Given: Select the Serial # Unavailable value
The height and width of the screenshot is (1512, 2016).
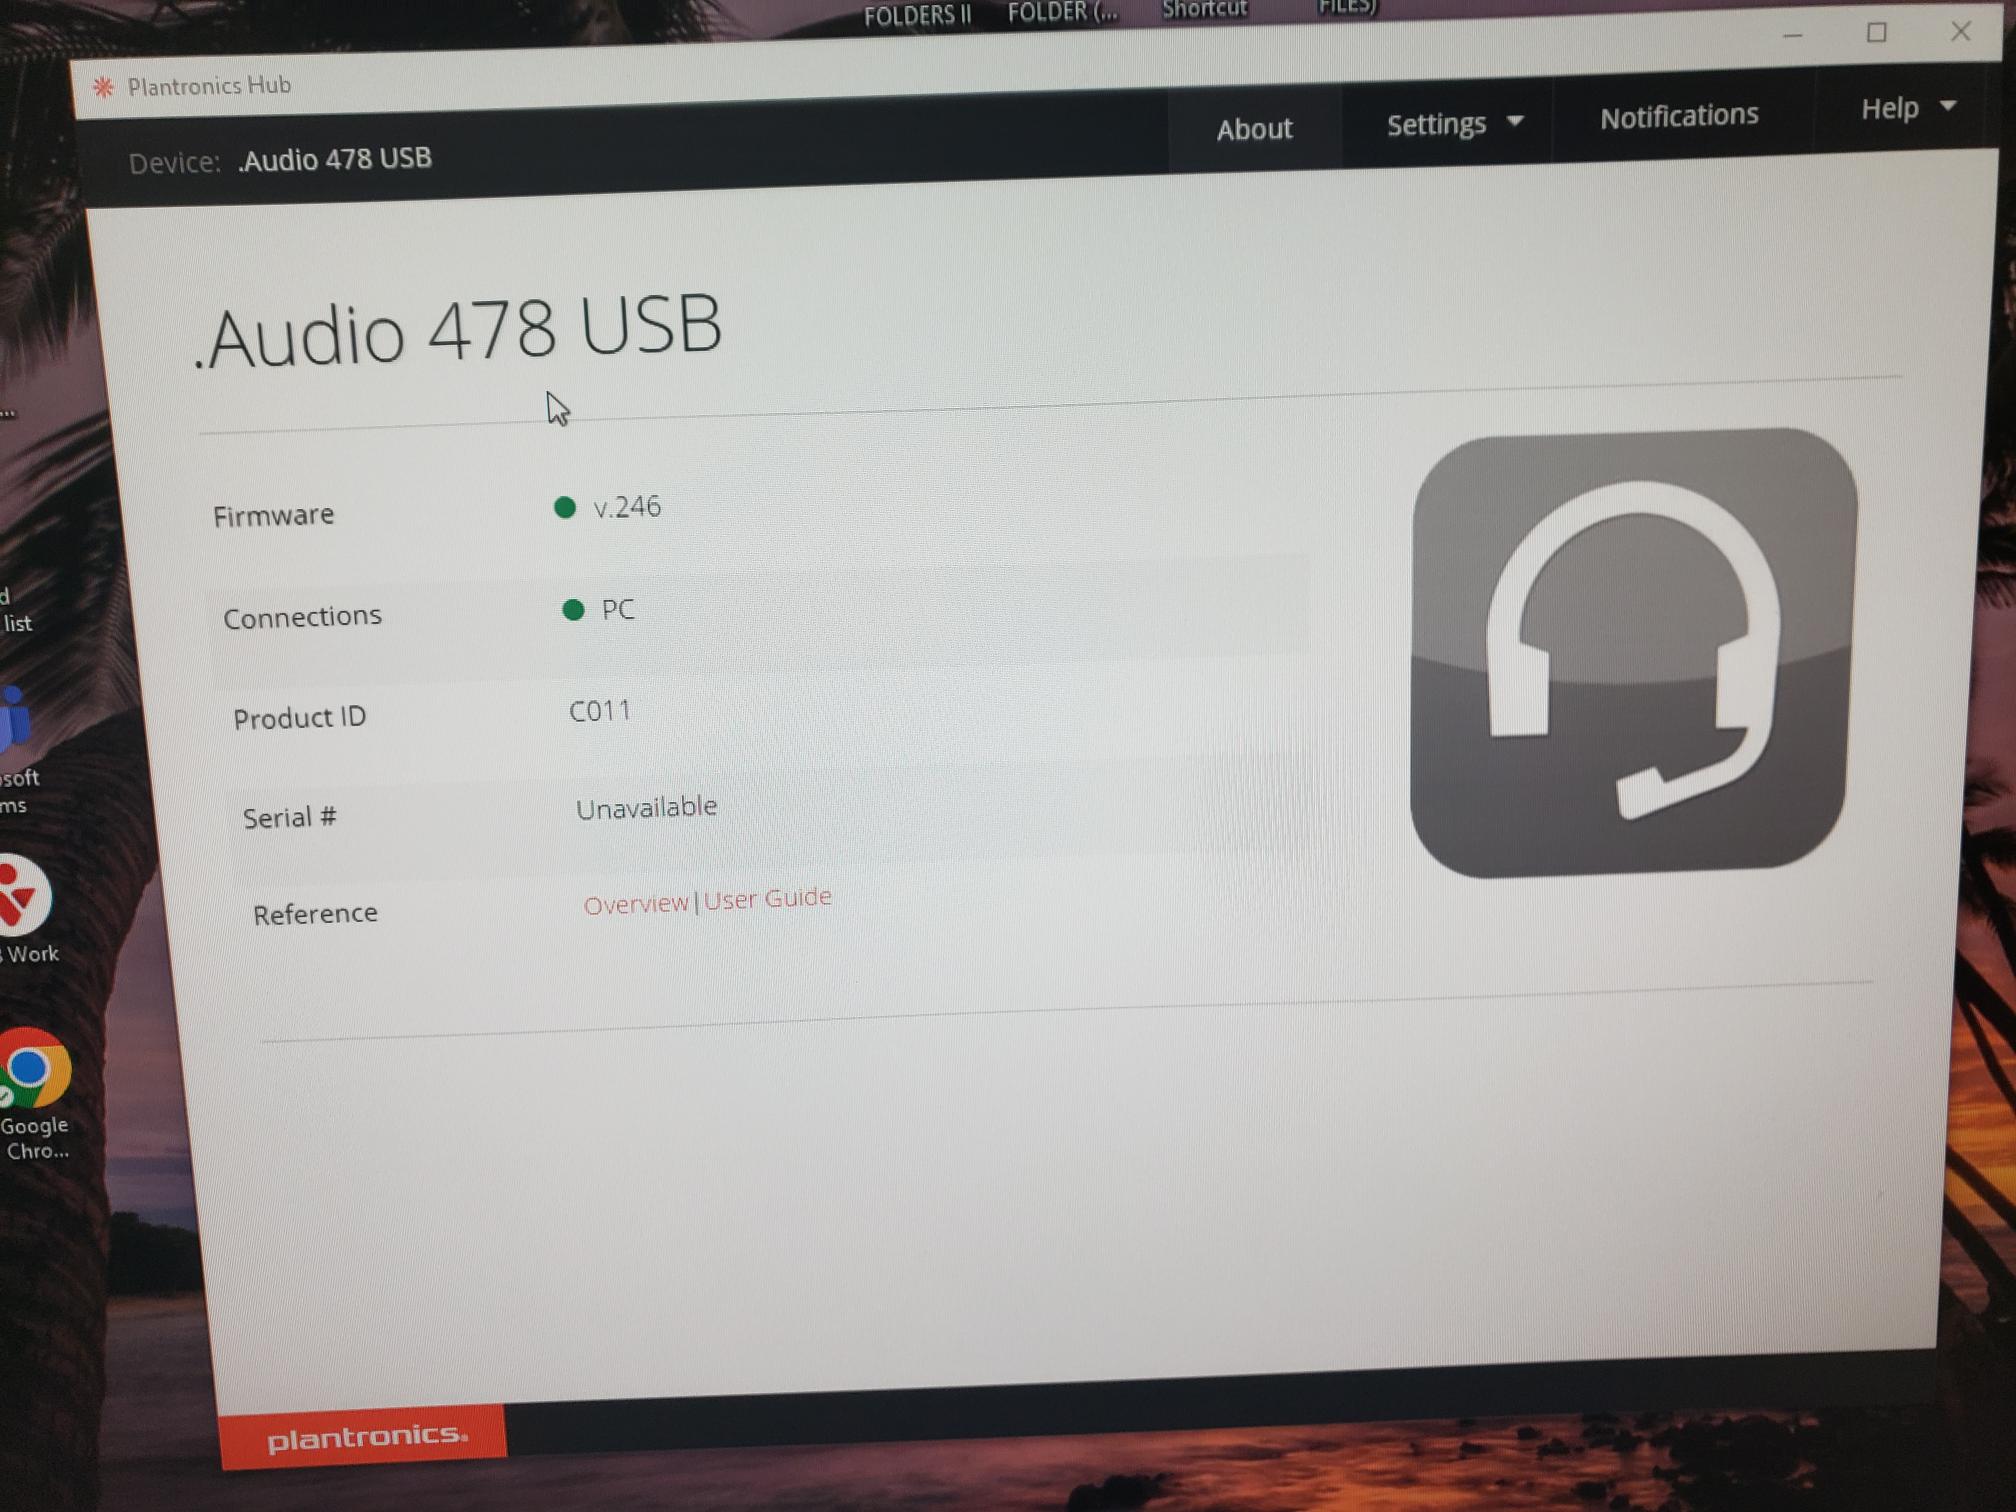Looking at the screenshot, I should click(646, 808).
